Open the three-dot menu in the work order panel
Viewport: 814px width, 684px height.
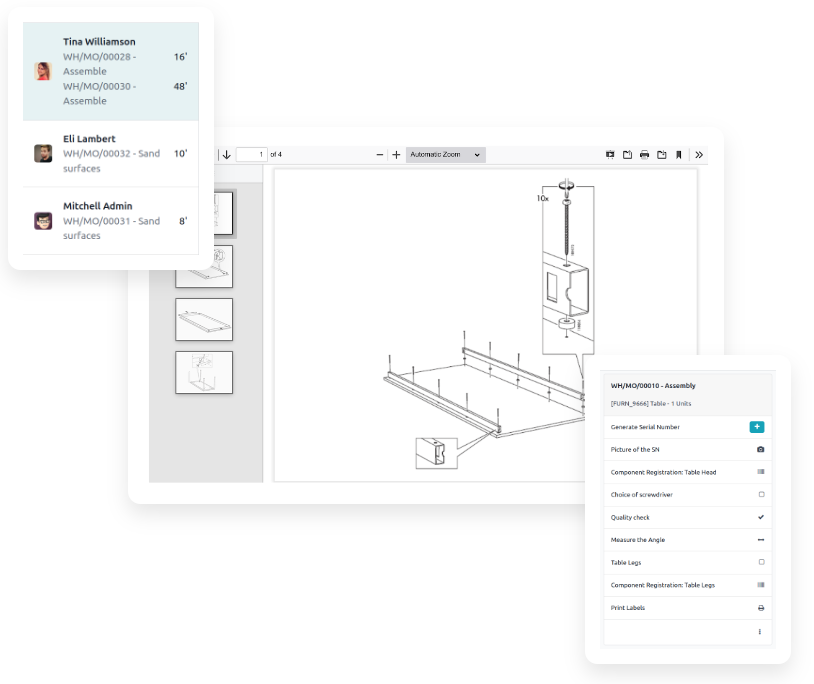760,632
